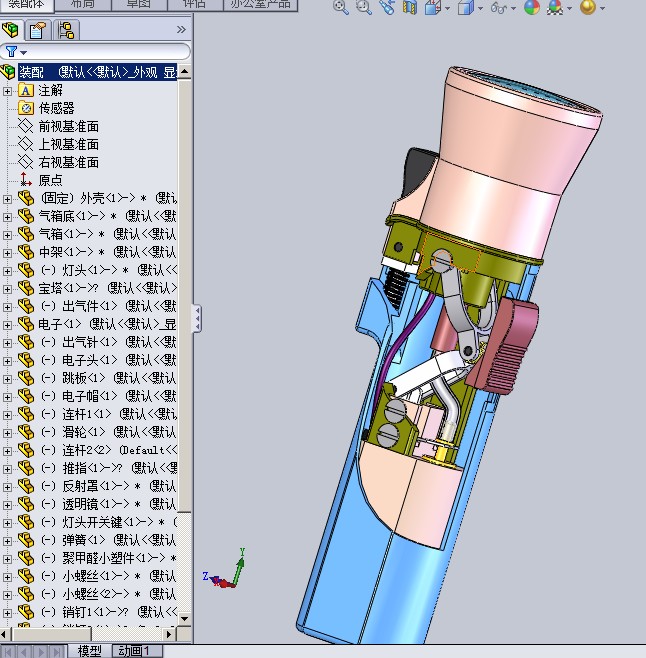This screenshot has width=646, height=658.
Task: Click inside the tree filter input field
Action: pos(107,52)
